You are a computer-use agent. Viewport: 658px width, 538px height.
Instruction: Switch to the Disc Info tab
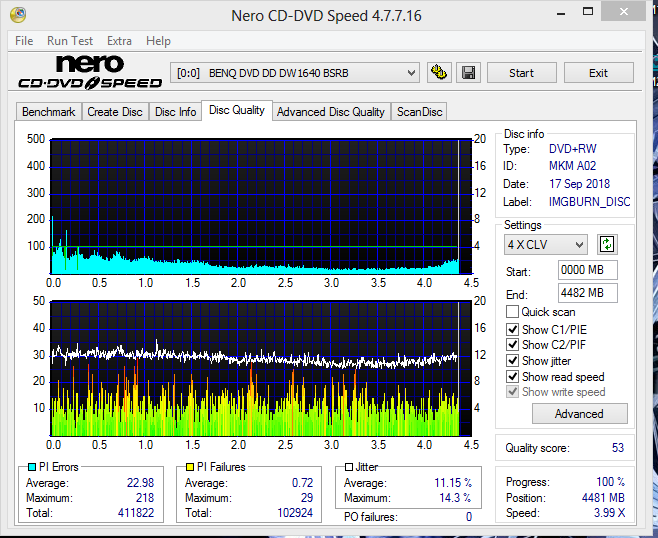175,112
